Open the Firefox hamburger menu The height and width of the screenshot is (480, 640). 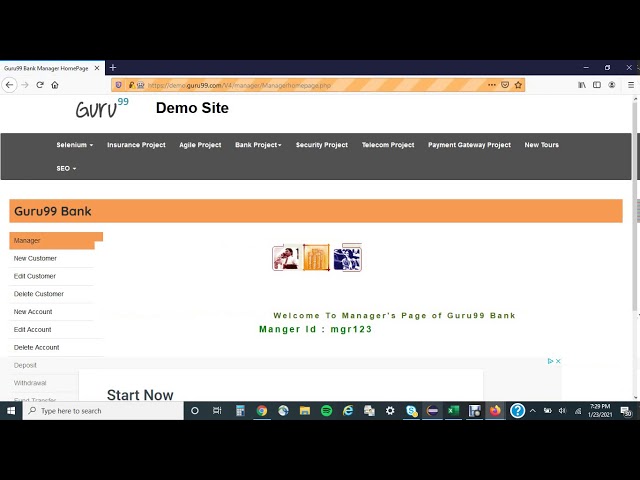click(x=631, y=85)
